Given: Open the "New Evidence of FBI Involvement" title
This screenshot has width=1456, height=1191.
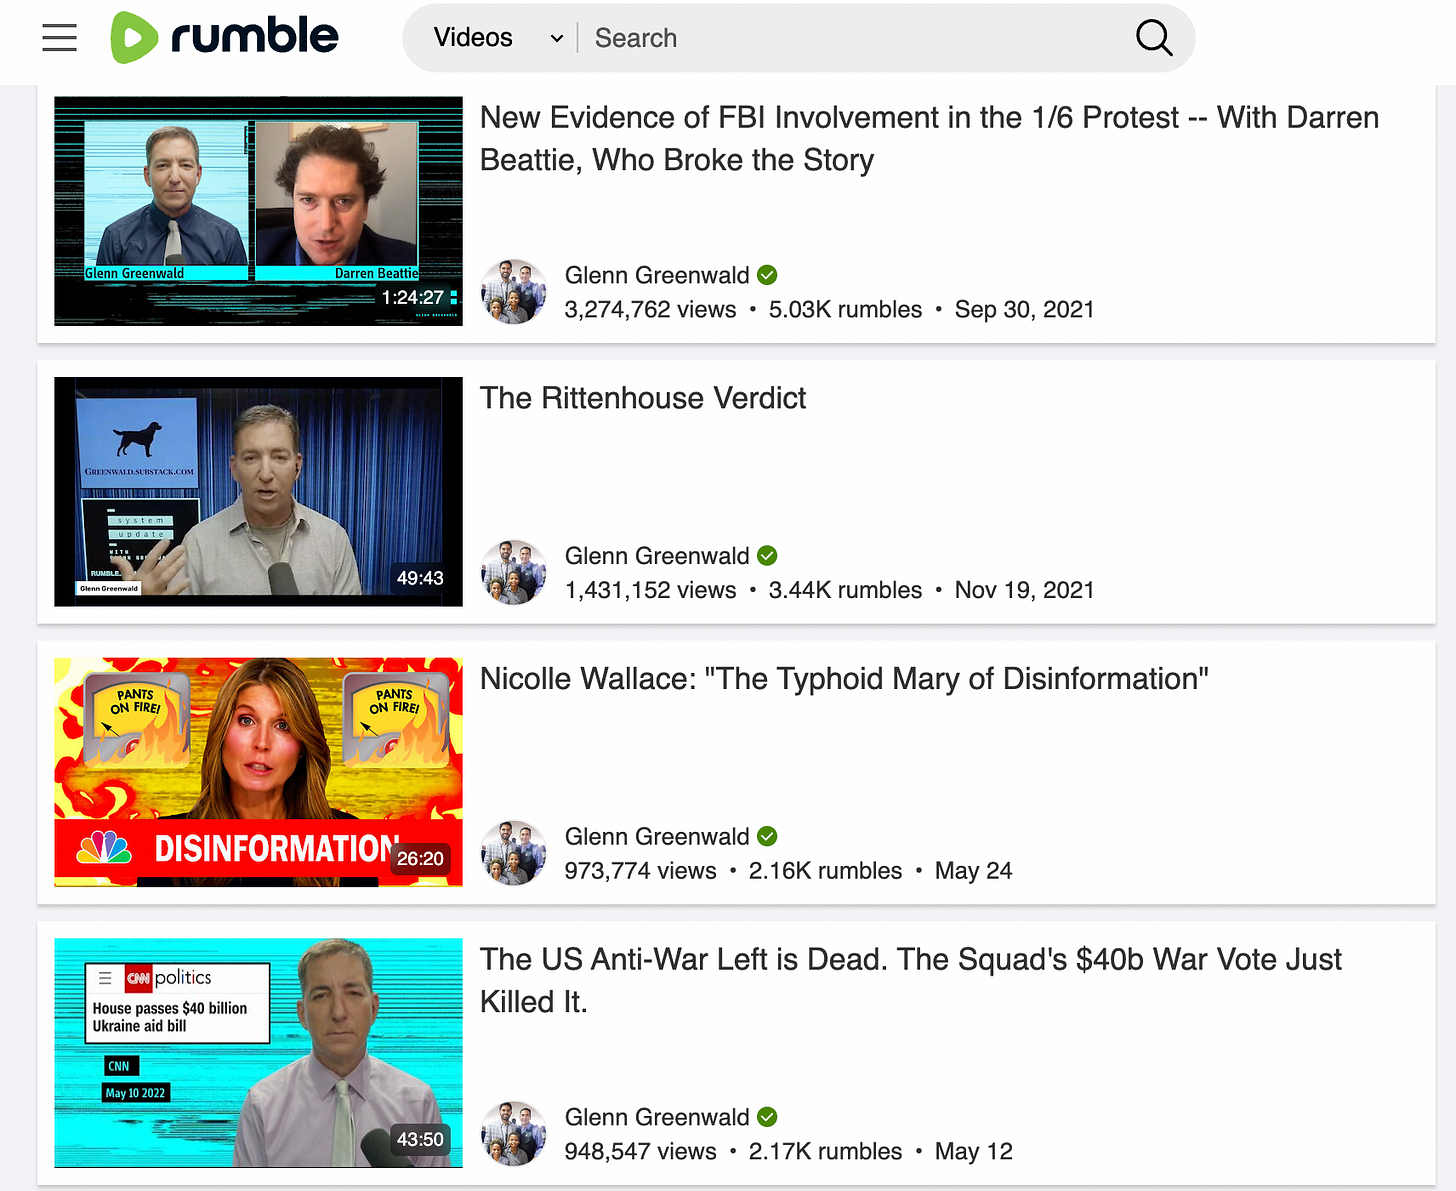Looking at the screenshot, I should pos(928,138).
